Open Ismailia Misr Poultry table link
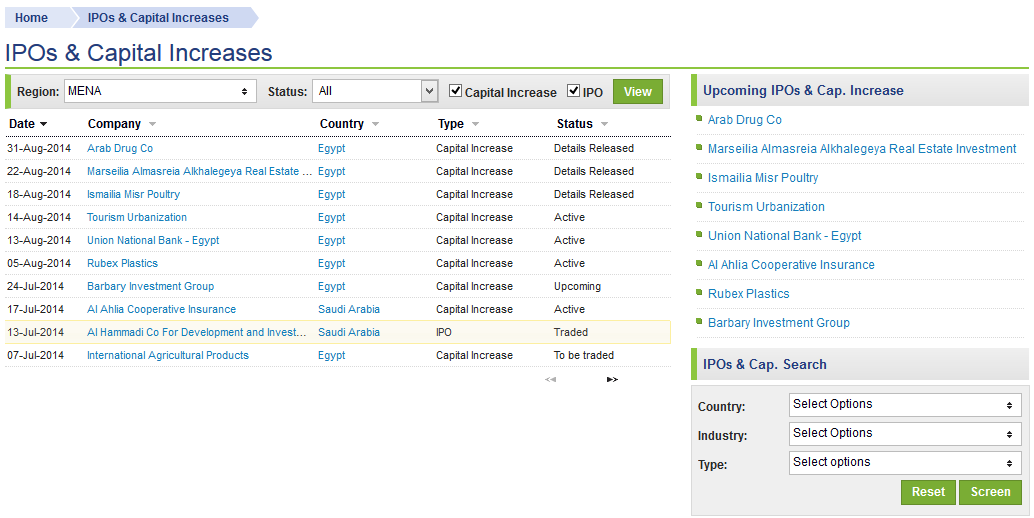This screenshot has width=1034, height=518. pyautogui.click(x=133, y=194)
